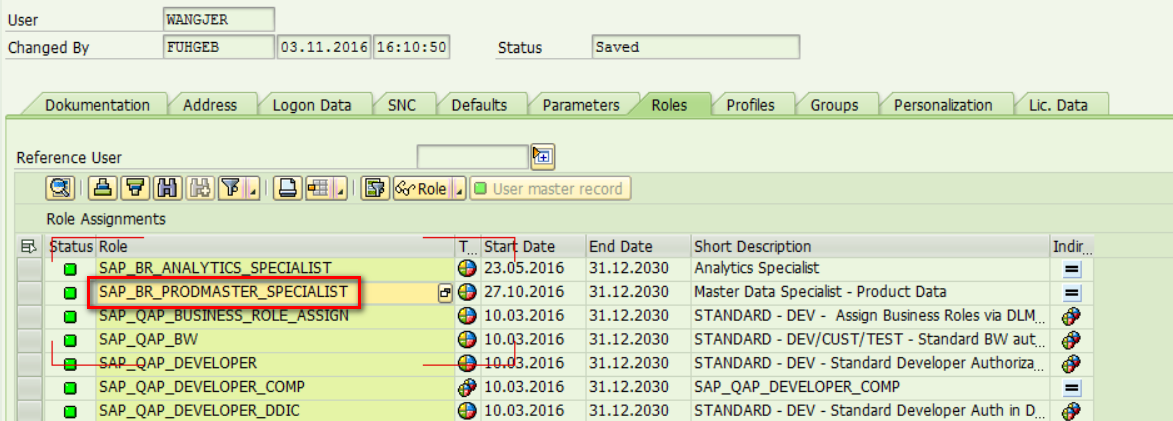This screenshot has height=421, width=1173.
Task: Click status indicator of SAP_BR_ANALYTICS_SPECIALIST row
Action: point(70,269)
